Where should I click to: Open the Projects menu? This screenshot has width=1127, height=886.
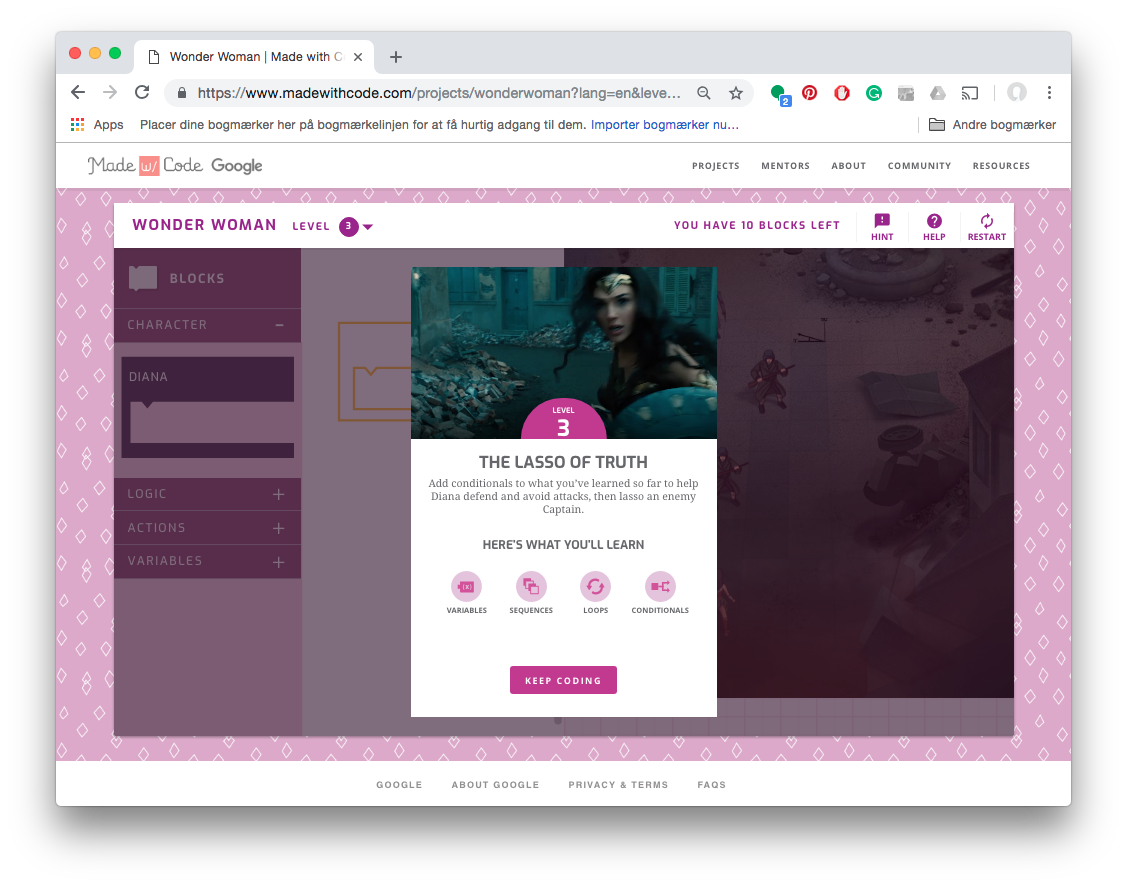715,166
